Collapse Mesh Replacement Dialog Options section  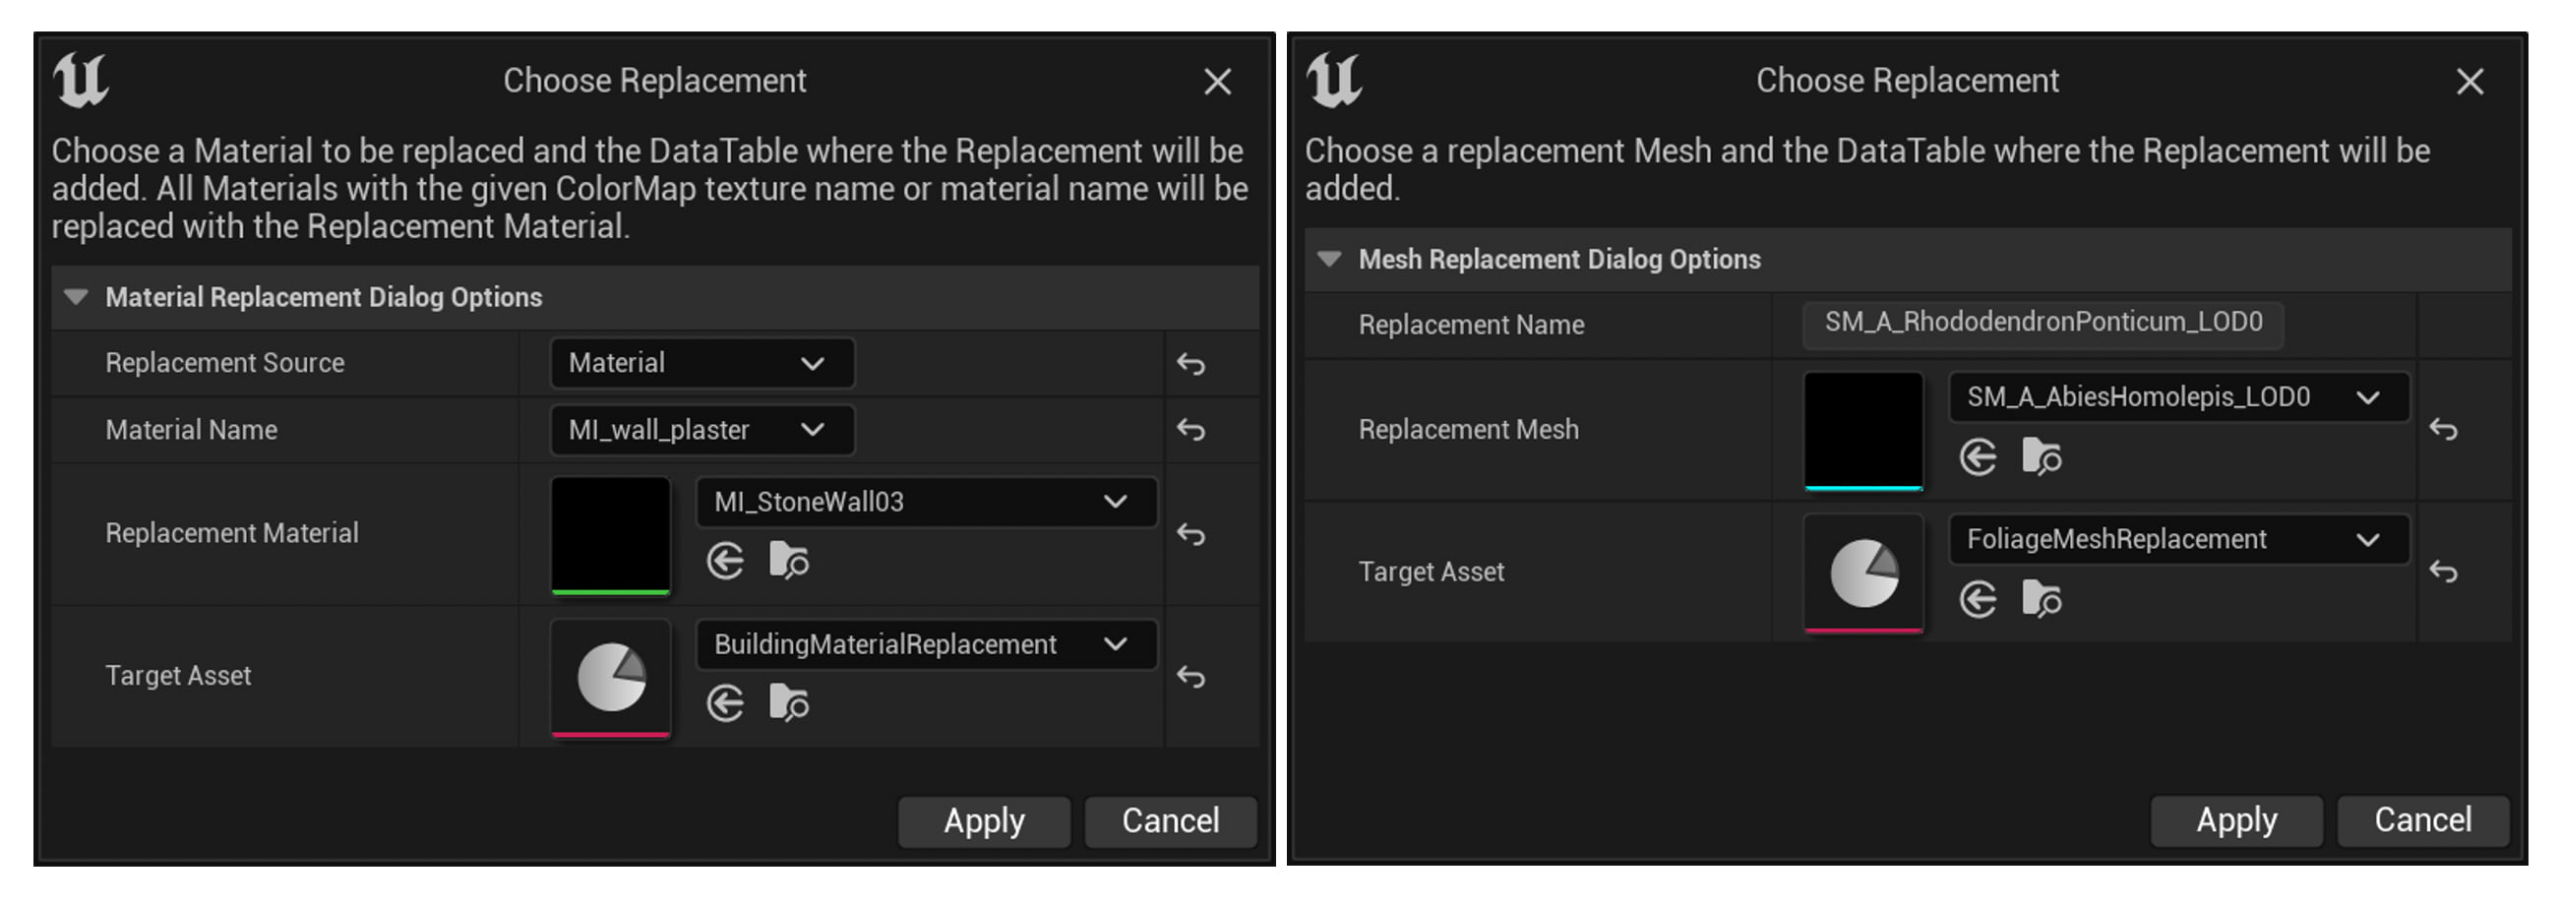(1329, 259)
